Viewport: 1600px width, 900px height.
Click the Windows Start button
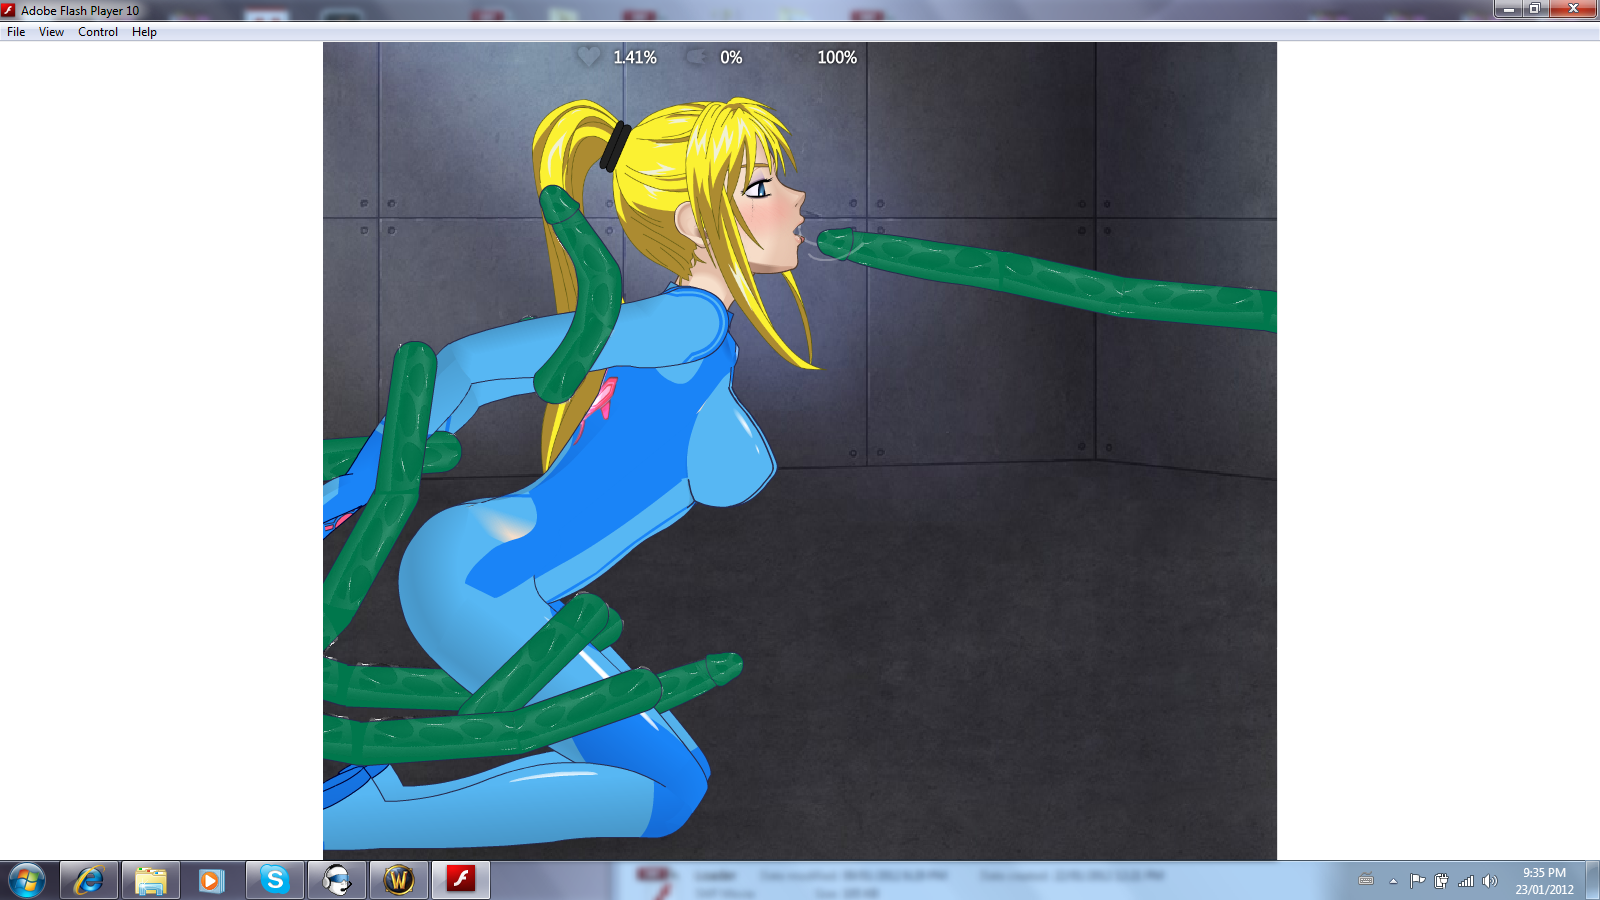27,880
